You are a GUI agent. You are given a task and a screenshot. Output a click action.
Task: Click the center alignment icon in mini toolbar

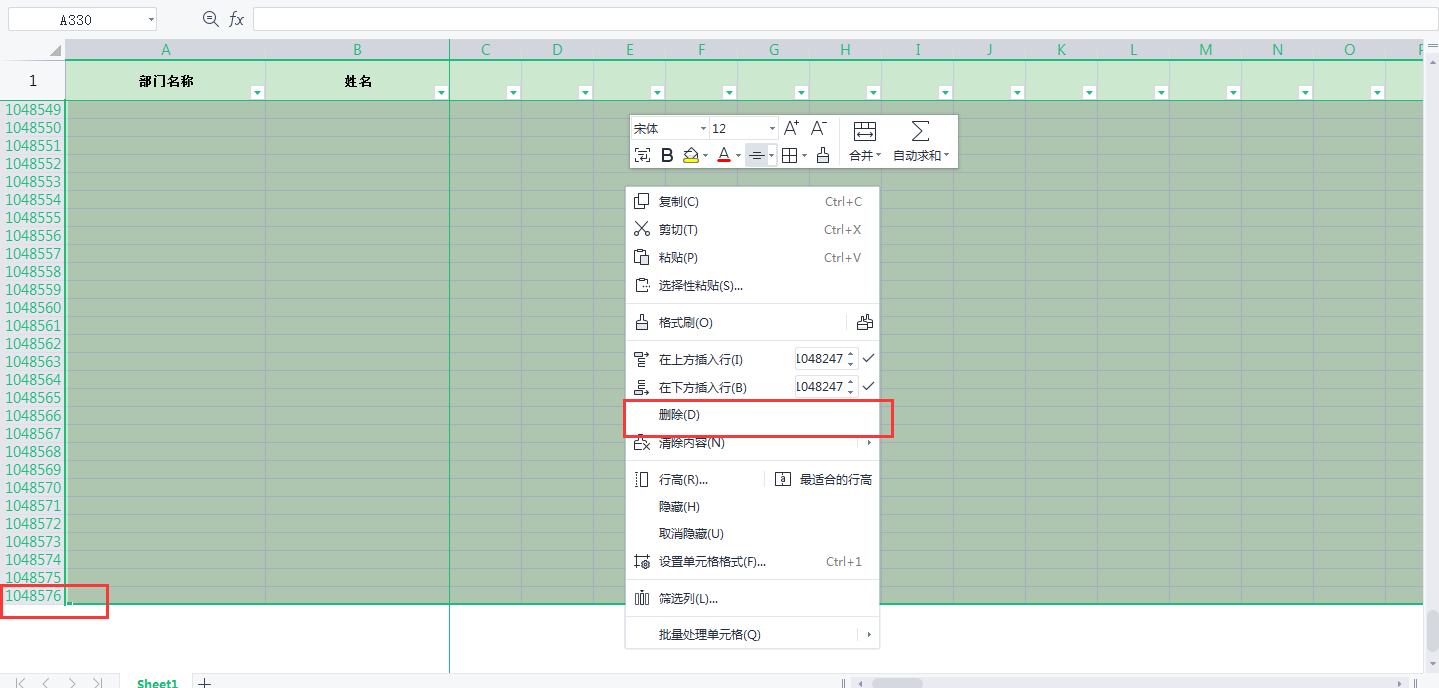point(757,155)
